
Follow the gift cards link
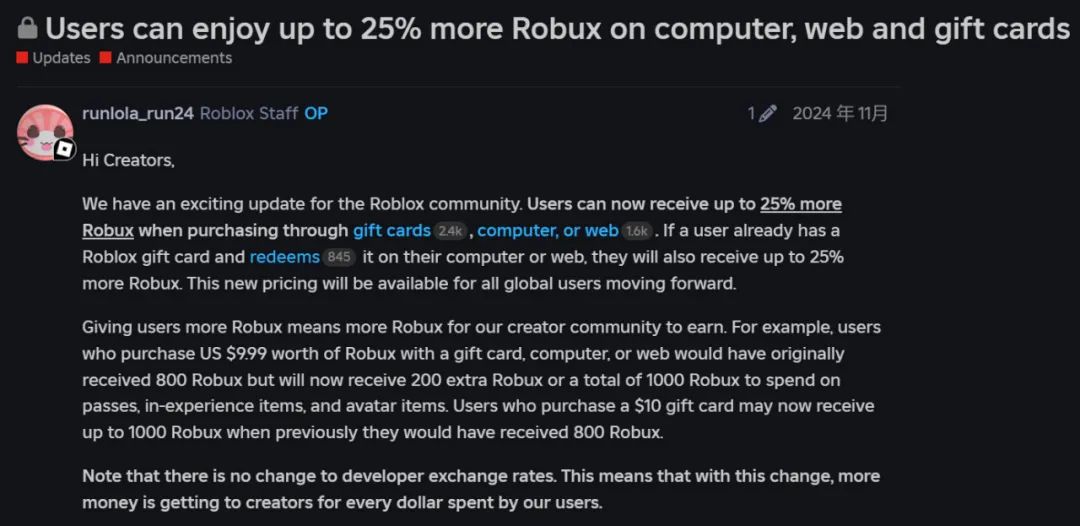point(392,231)
